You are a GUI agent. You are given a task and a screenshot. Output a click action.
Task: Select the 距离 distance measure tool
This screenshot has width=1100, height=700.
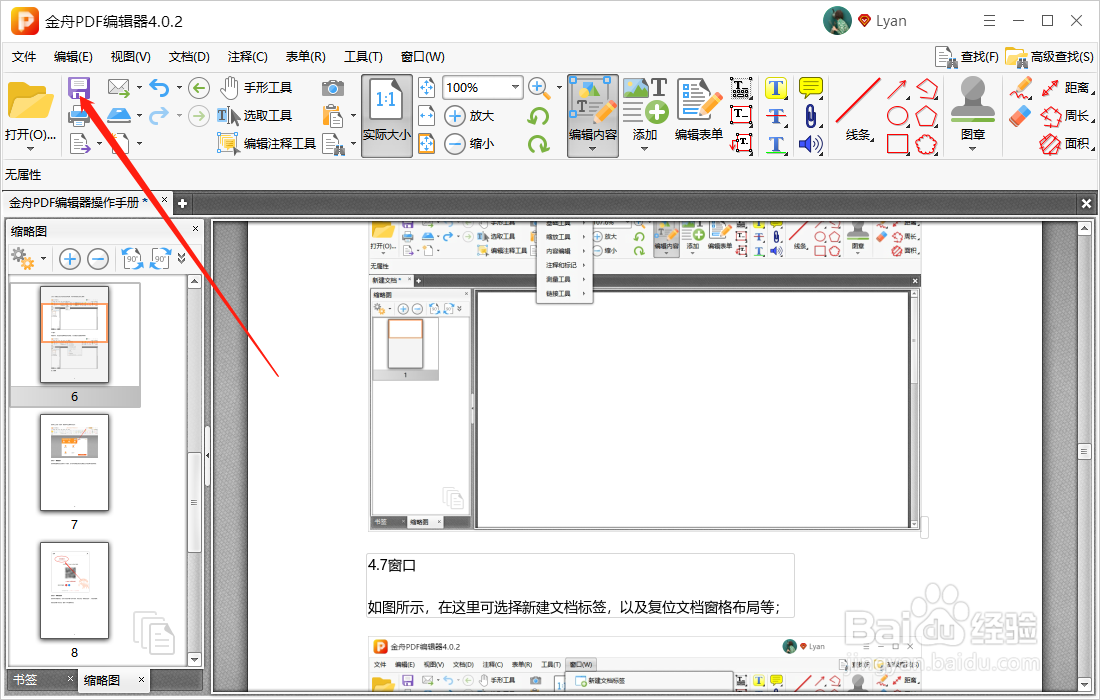[x=1066, y=88]
